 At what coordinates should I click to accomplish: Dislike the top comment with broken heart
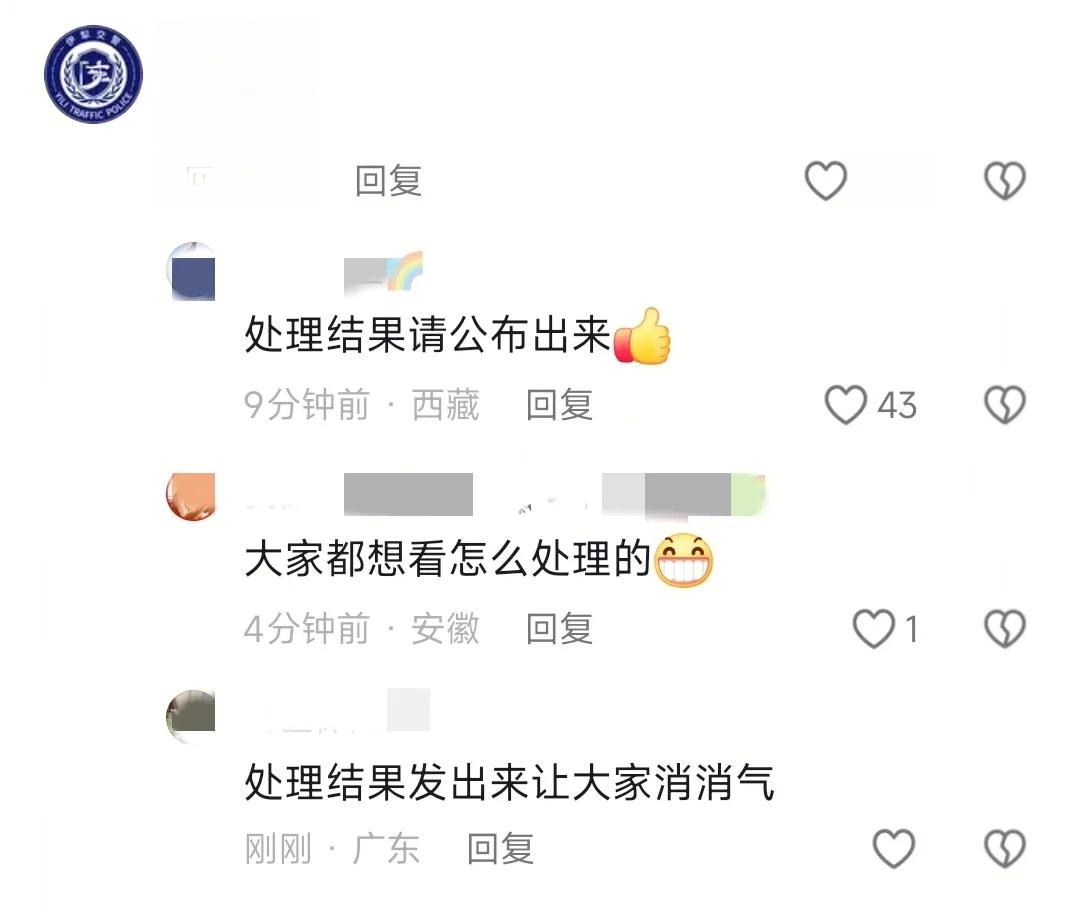(x=1005, y=180)
